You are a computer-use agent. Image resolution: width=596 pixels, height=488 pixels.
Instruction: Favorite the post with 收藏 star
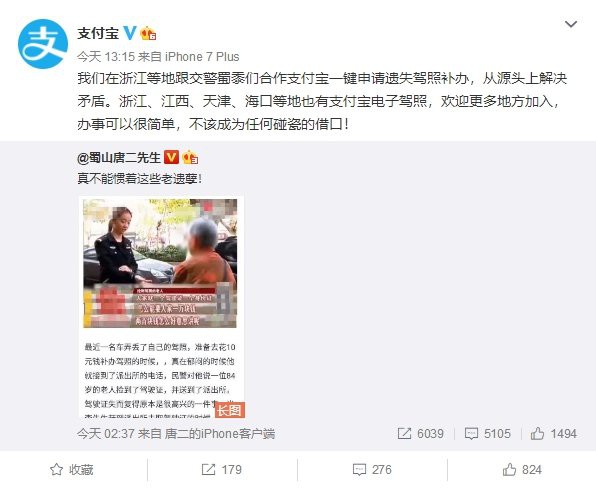click(x=71, y=470)
